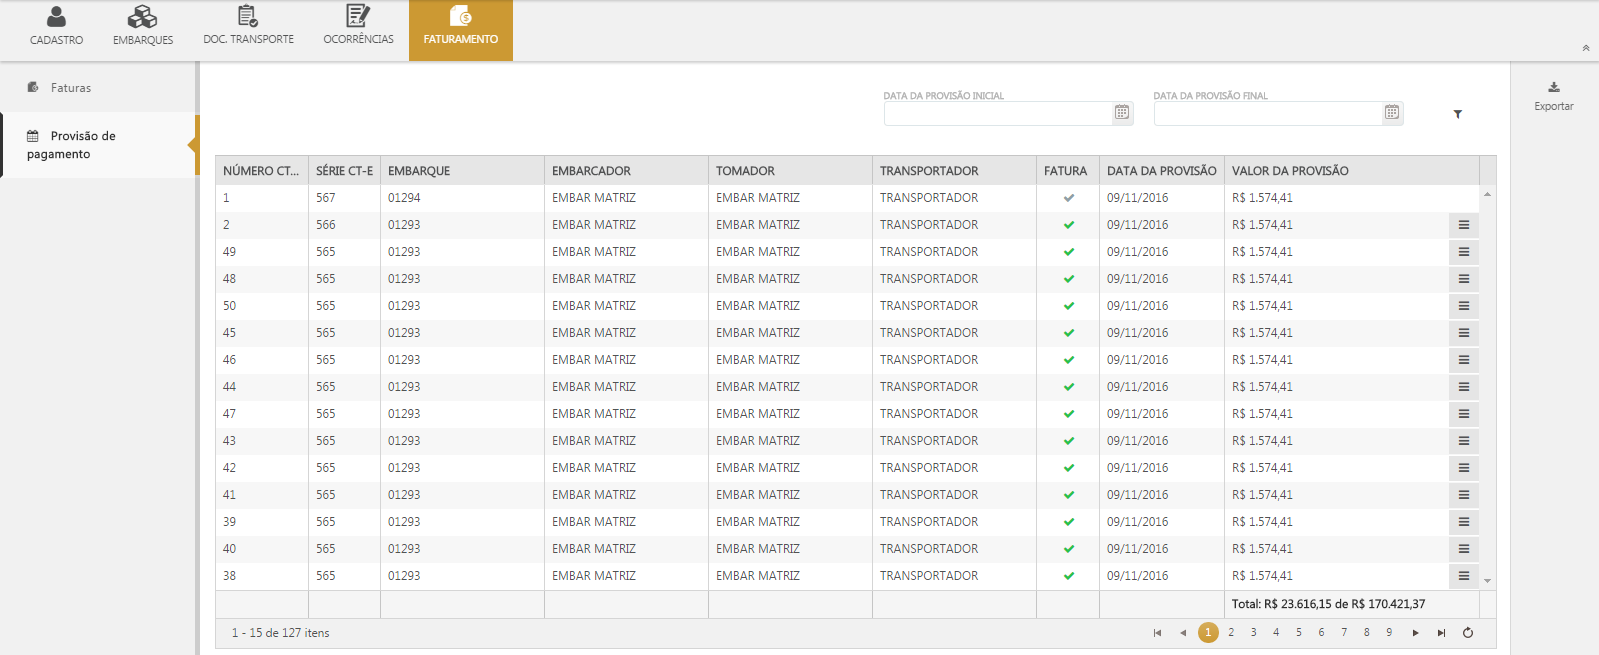Go to next page arrow

pos(1415,633)
